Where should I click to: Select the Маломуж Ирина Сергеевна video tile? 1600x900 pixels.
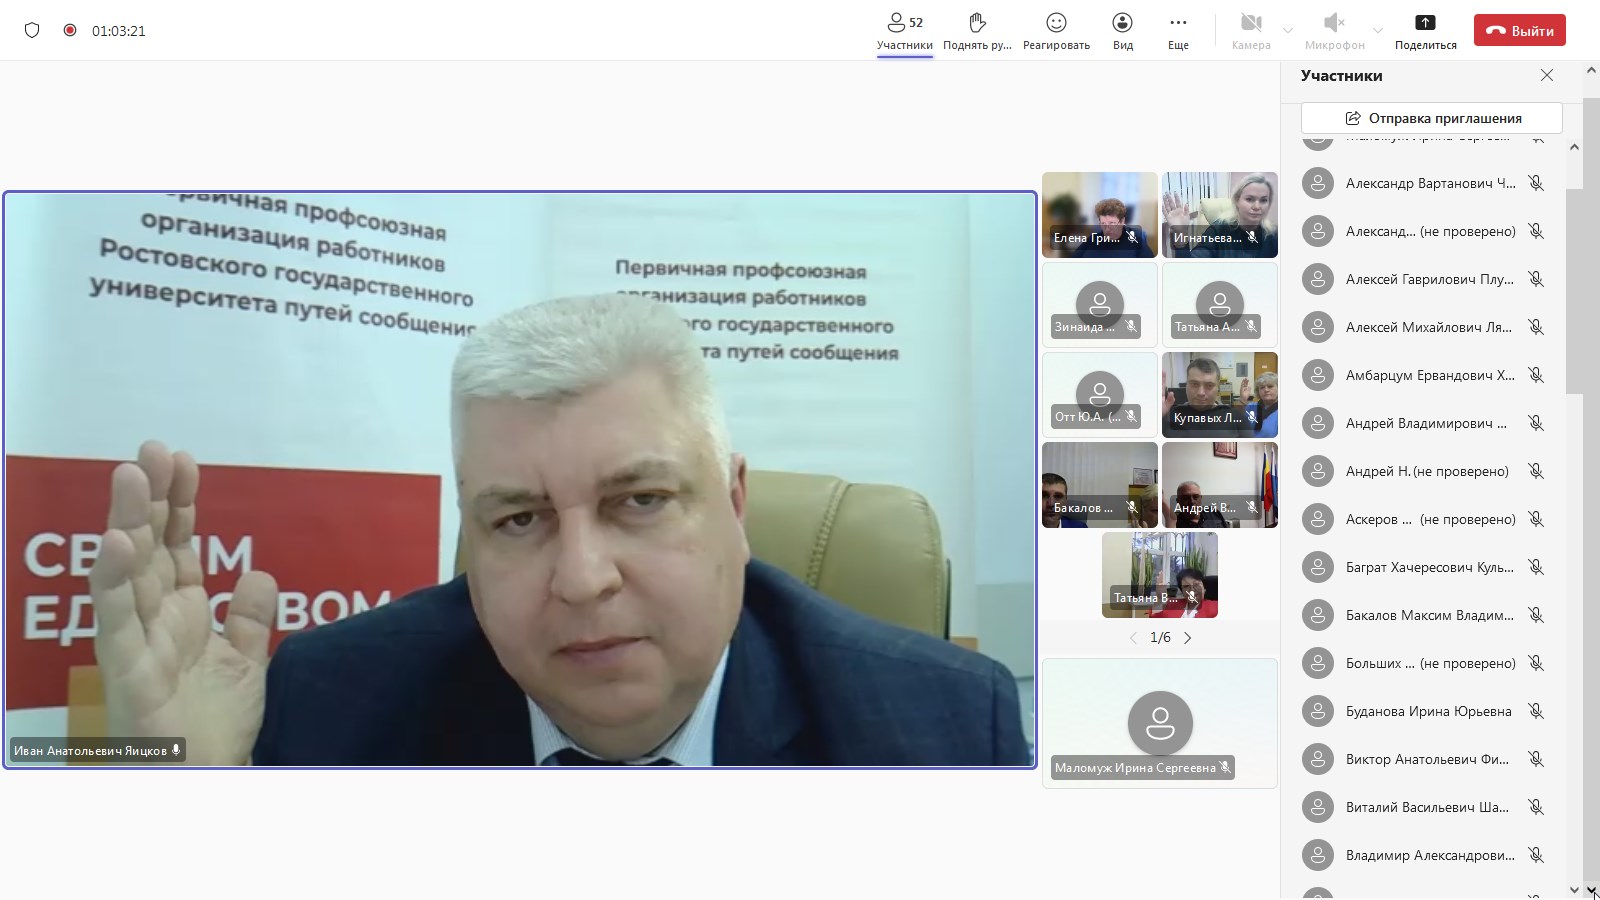coord(1160,723)
